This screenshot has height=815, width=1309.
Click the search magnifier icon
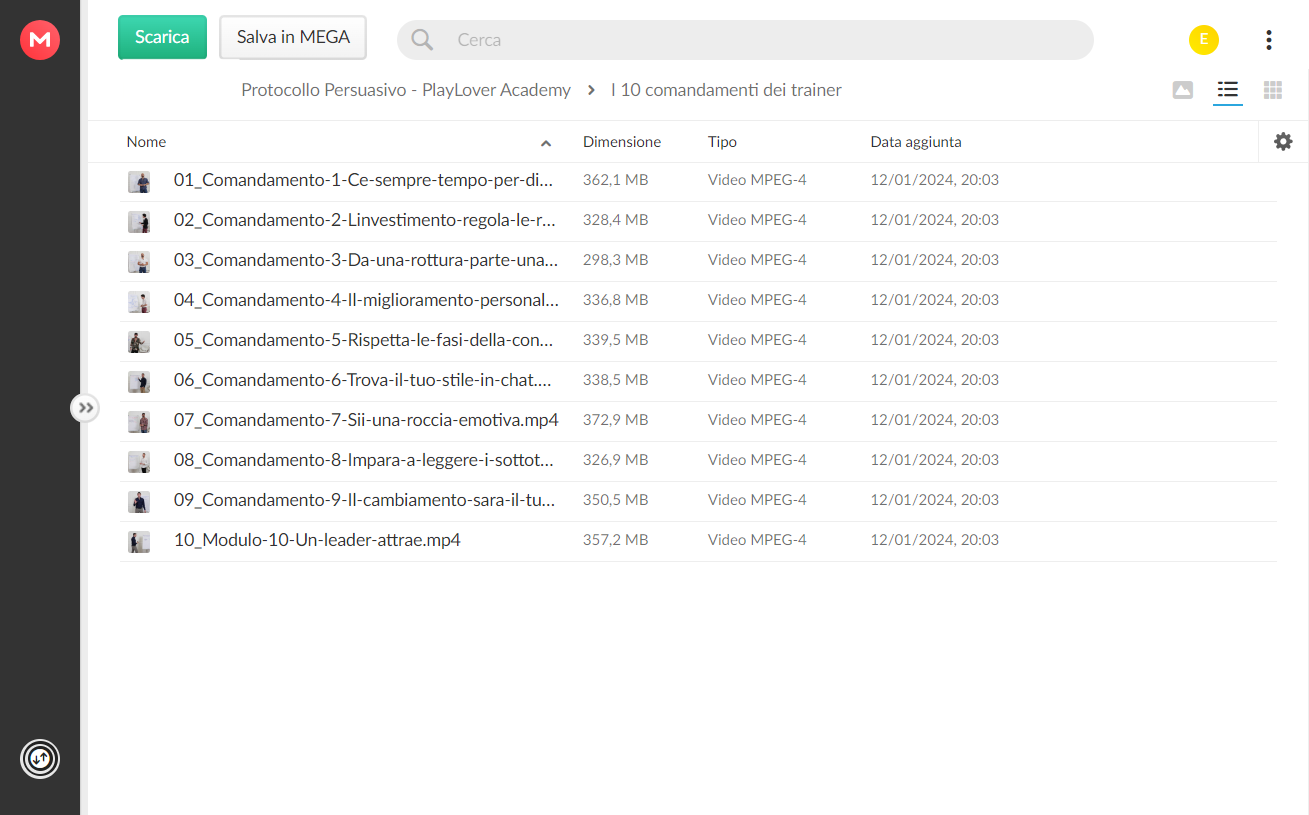[x=422, y=40]
